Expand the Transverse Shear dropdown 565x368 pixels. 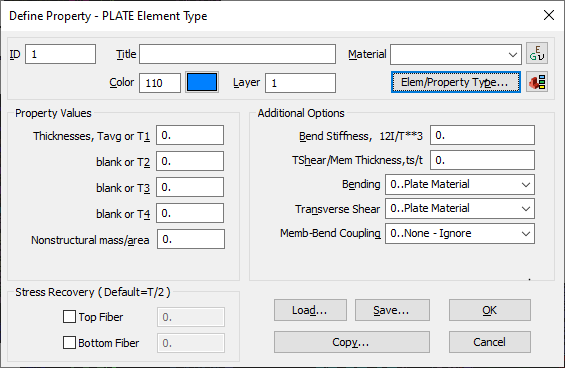460,208
